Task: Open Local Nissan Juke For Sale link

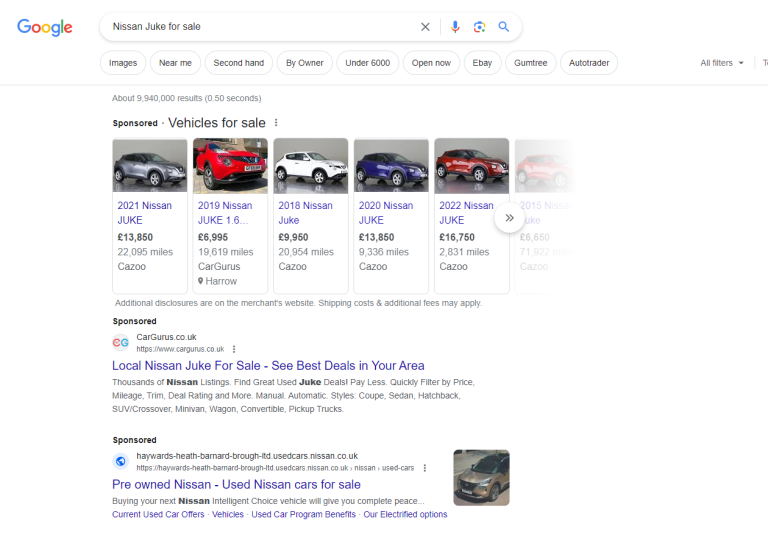Action: [x=268, y=366]
